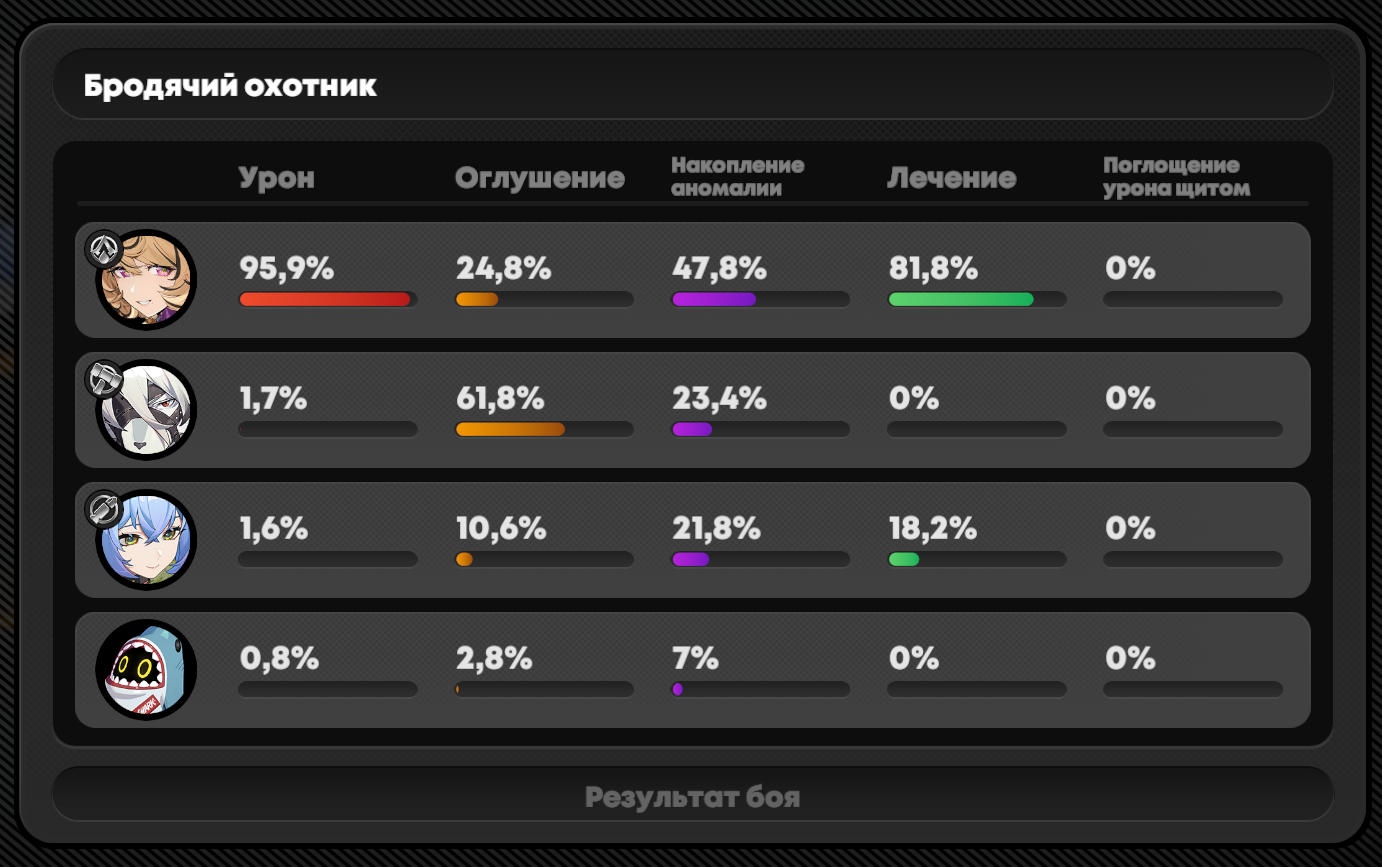Click the 7% anomaly value in Bangboo row
The height and width of the screenshot is (867, 1382).
(695, 658)
